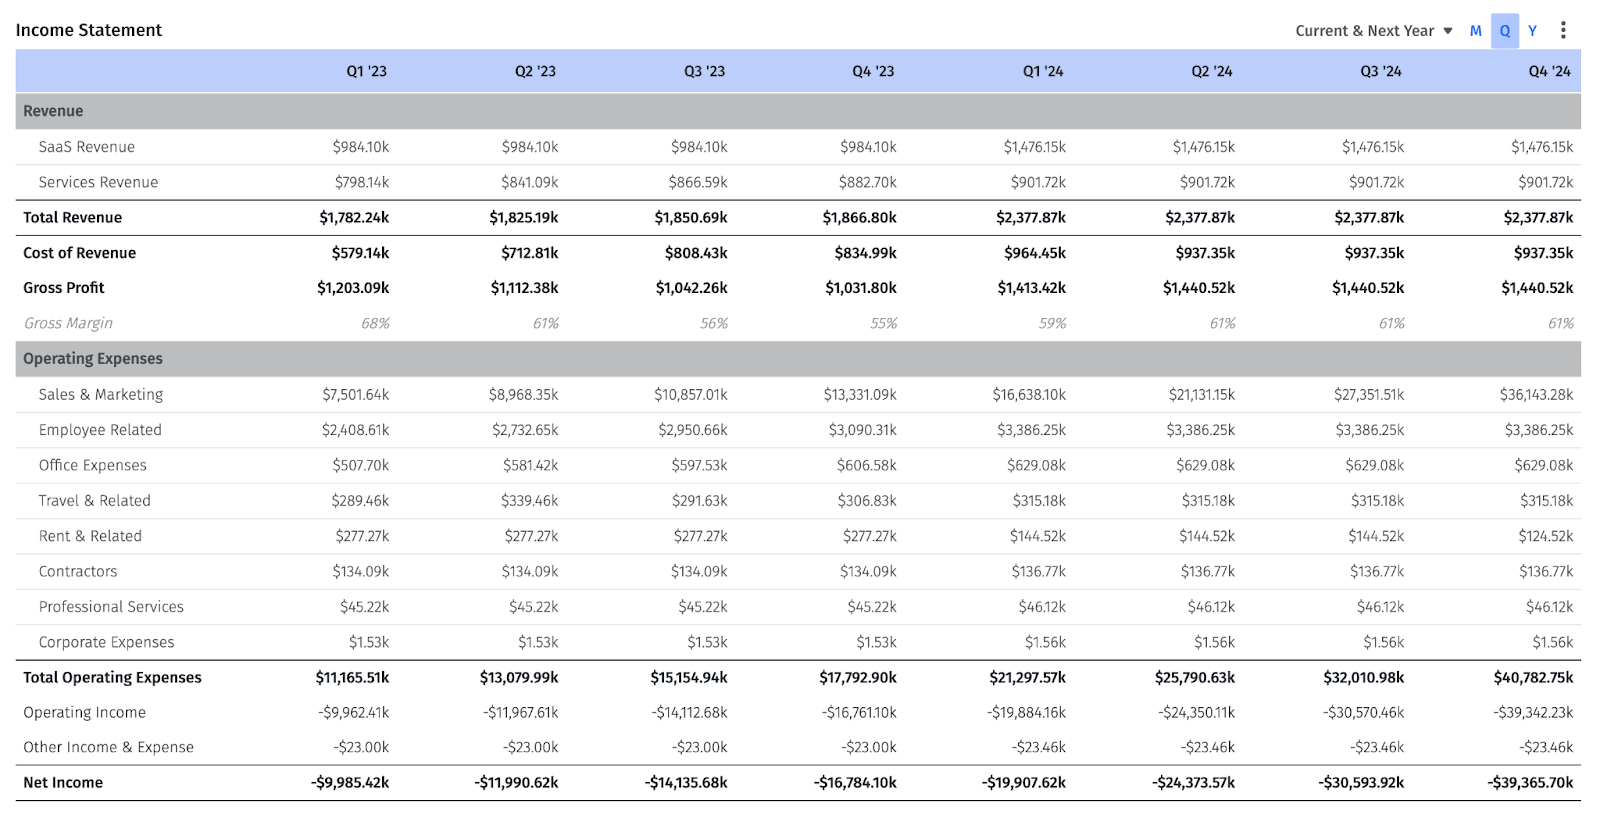Click the Travel & Related row label
This screenshot has height=814, width=1600.
click(x=94, y=501)
